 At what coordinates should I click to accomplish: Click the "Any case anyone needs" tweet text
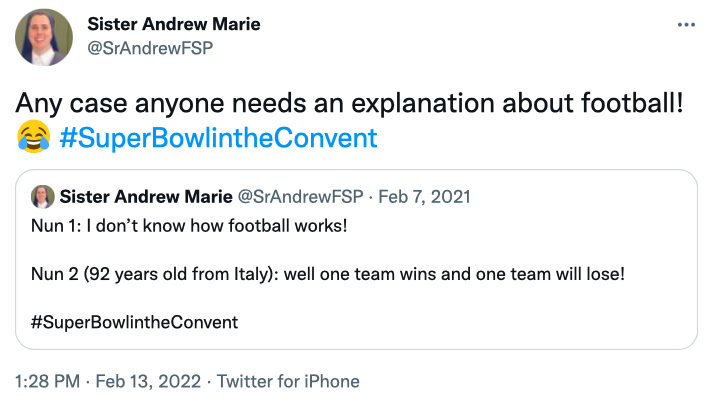[x=150, y=102]
